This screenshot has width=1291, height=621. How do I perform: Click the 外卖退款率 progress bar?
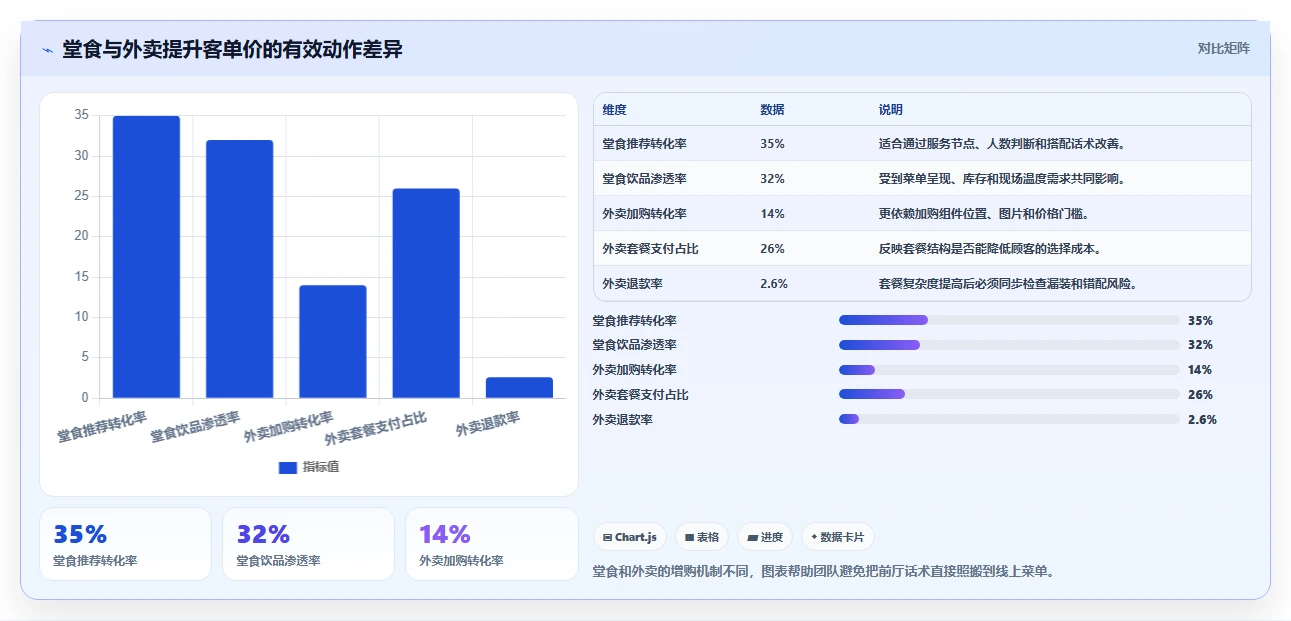pos(1009,419)
